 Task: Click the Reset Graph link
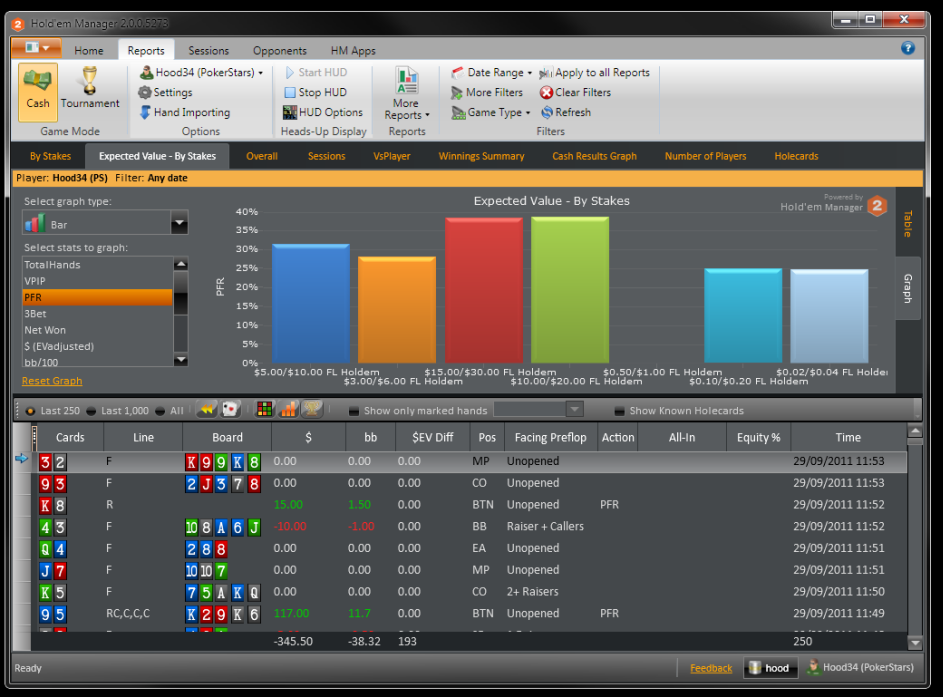click(52, 381)
